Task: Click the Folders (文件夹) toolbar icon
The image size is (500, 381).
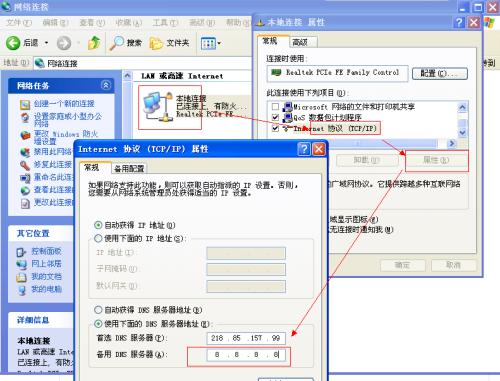Action: [156, 43]
